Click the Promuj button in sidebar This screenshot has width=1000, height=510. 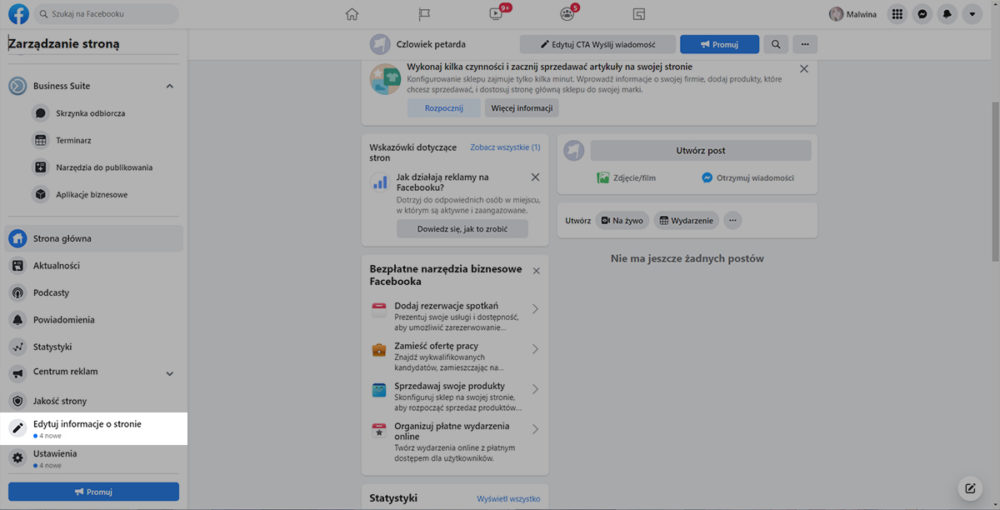(94, 492)
